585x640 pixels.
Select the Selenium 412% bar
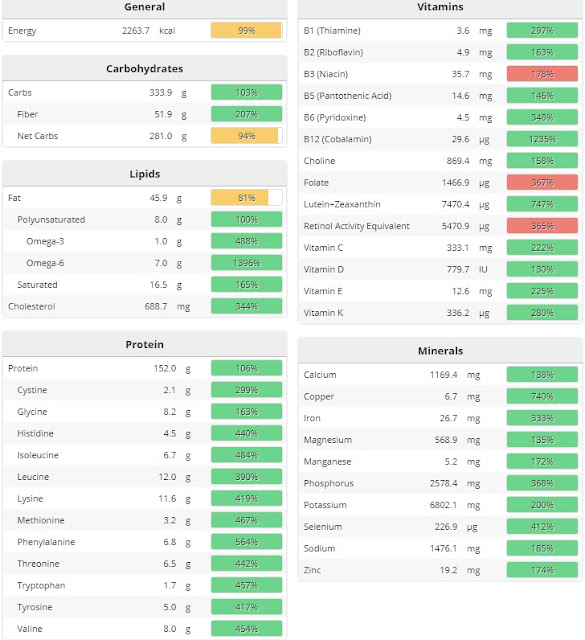[x=542, y=527]
